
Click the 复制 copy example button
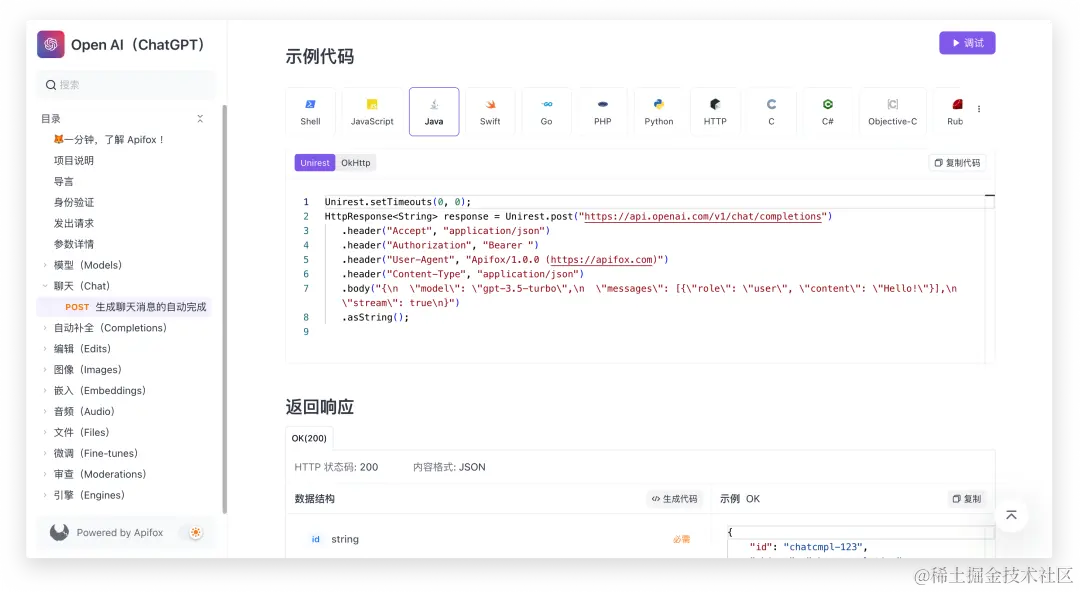(967, 499)
